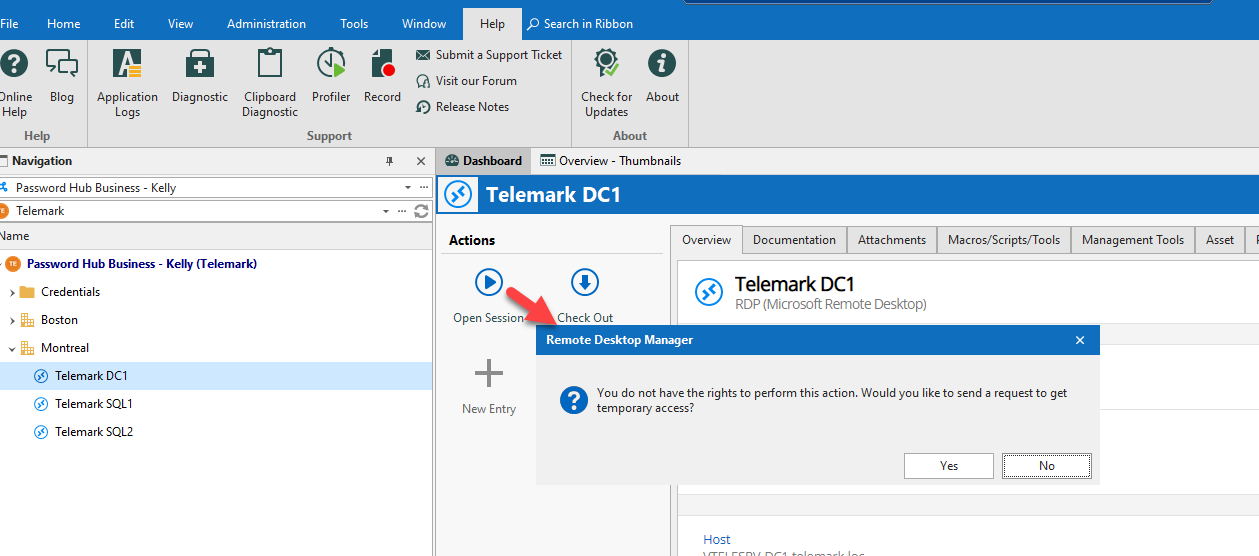Open the Password Hub Business data source dropdown
This screenshot has width=1259, height=556.
coord(408,187)
